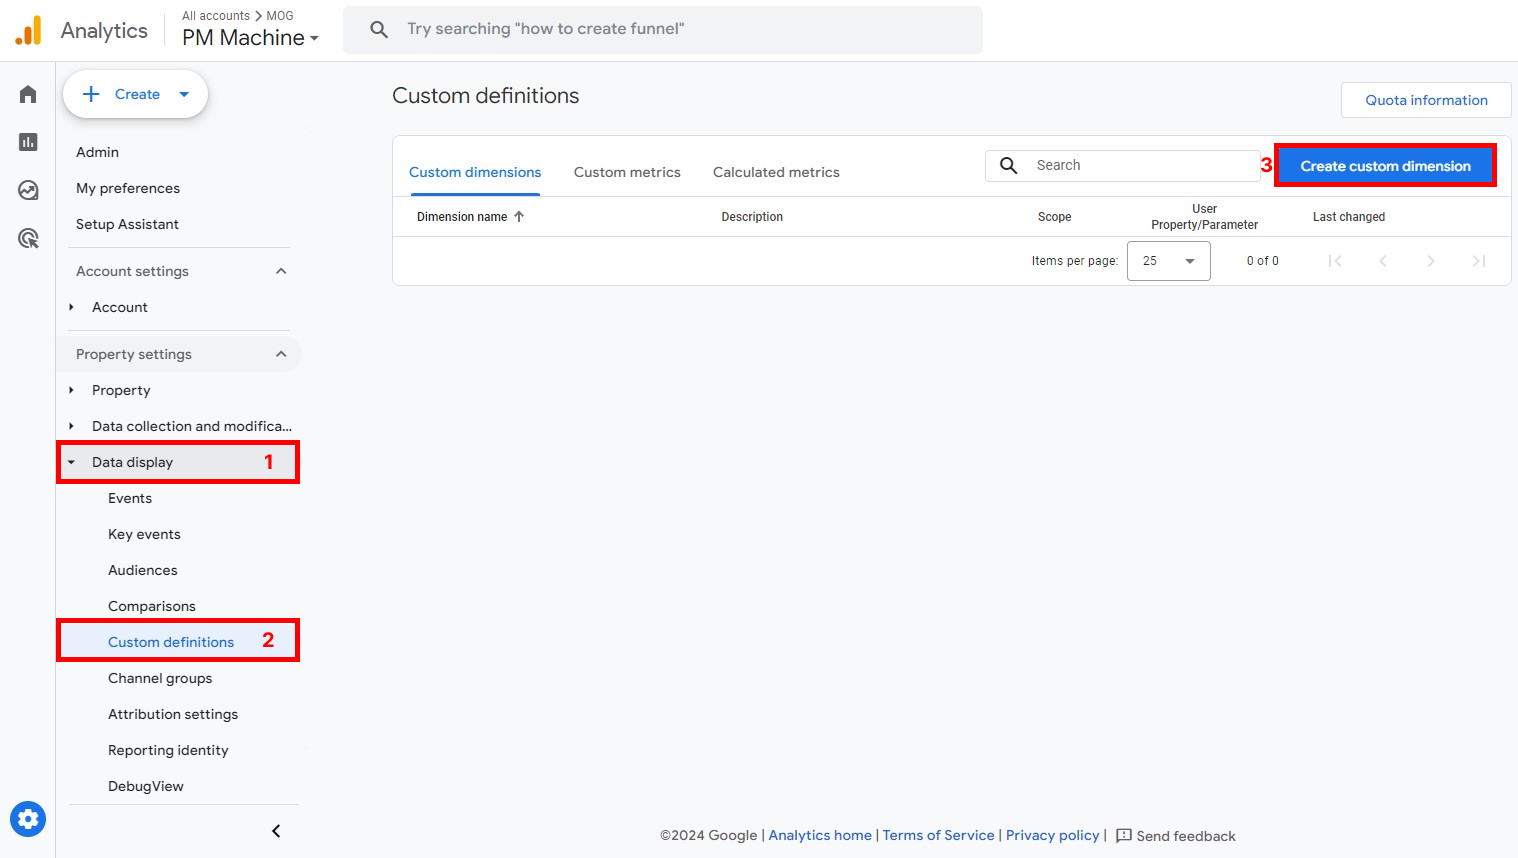Image resolution: width=1518 pixels, height=858 pixels.
Task: Click the All accounts breadcrumb
Action: tap(216, 16)
